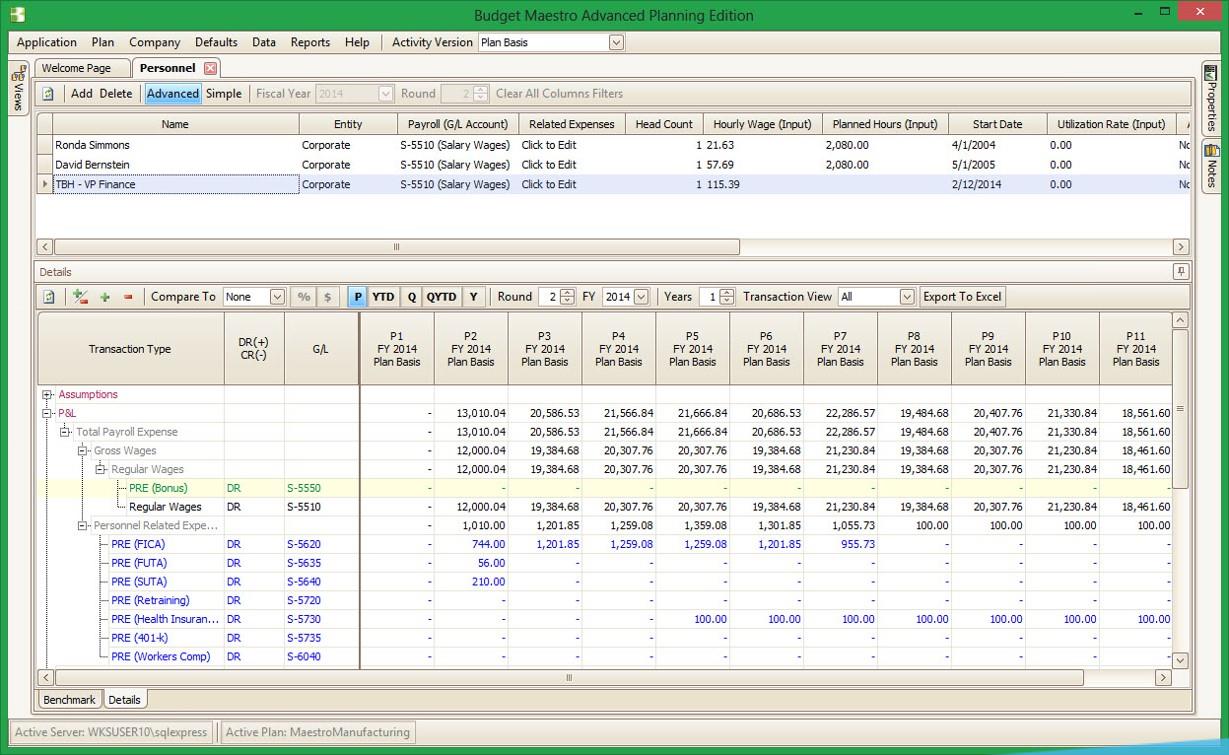1229x755 pixels.
Task: Toggle the dollar ($) compare button
Action: pyautogui.click(x=327, y=297)
